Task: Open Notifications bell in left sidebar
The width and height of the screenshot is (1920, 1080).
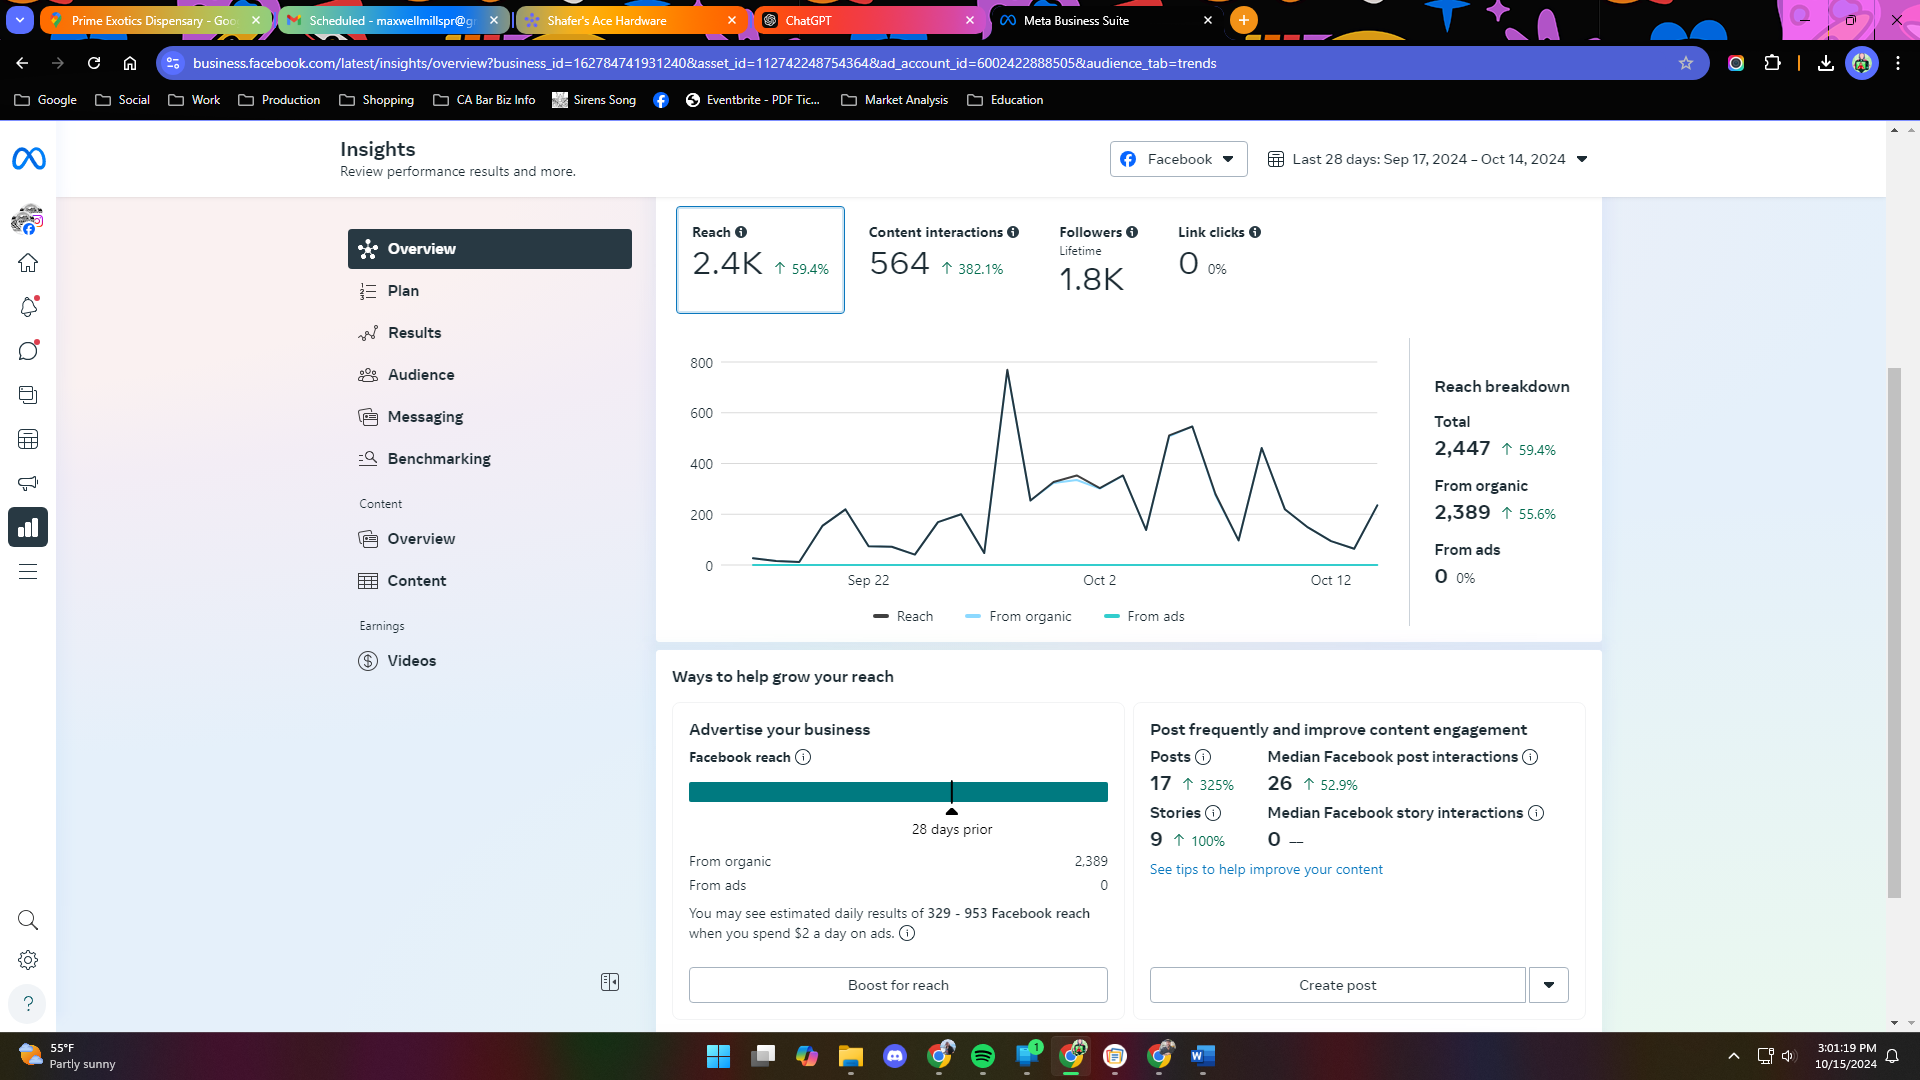Action: click(28, 307)
